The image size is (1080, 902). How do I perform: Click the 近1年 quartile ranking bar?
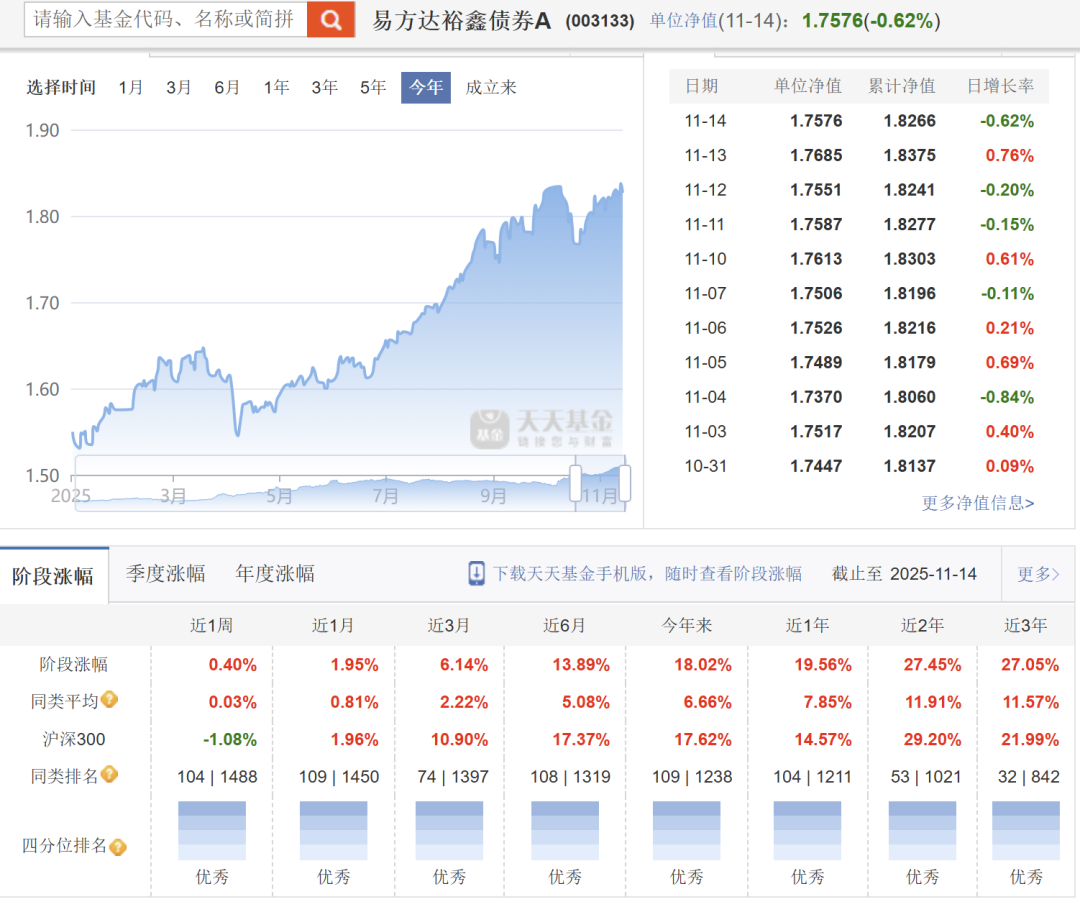tap(807, 830)
